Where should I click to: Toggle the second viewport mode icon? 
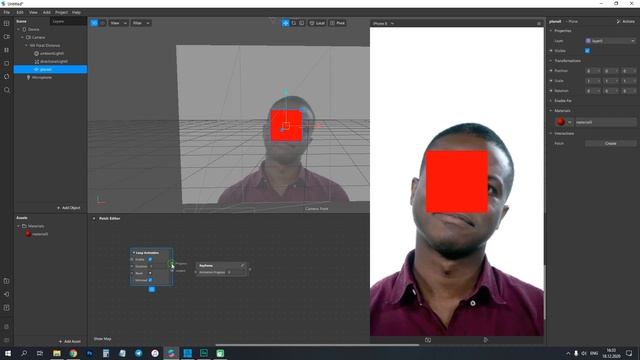102,23
